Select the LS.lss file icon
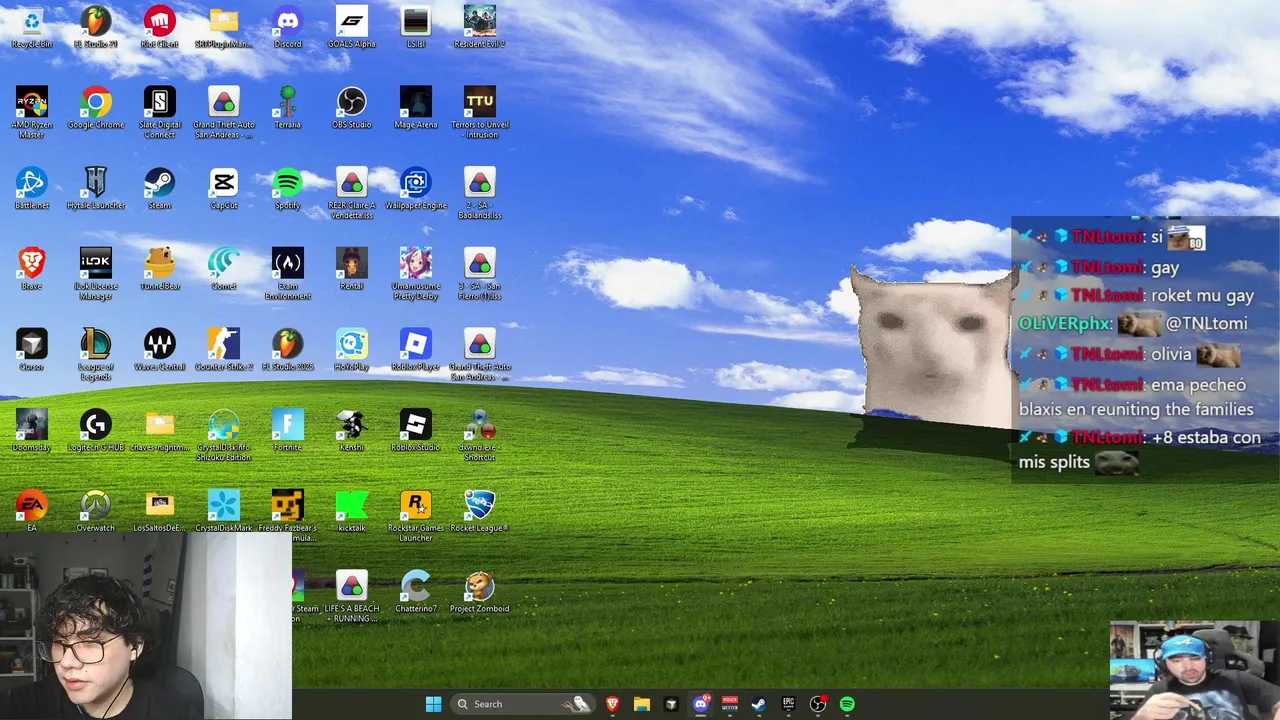This screenshot has height=720, width=1280. click(x=416, y=27)
